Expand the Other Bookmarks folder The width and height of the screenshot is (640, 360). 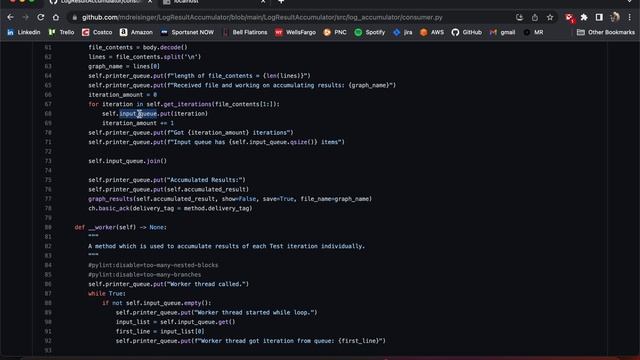[606, 32]
